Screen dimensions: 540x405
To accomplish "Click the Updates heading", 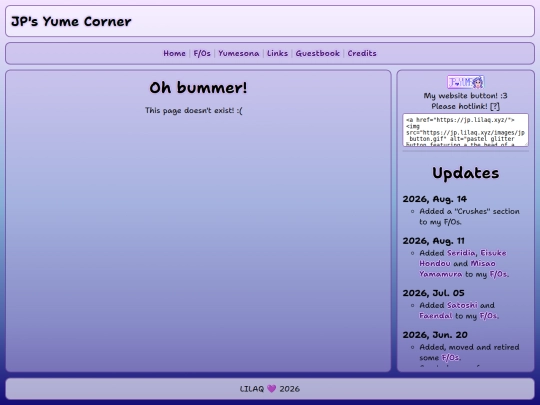I will click(x=466, y=173).
